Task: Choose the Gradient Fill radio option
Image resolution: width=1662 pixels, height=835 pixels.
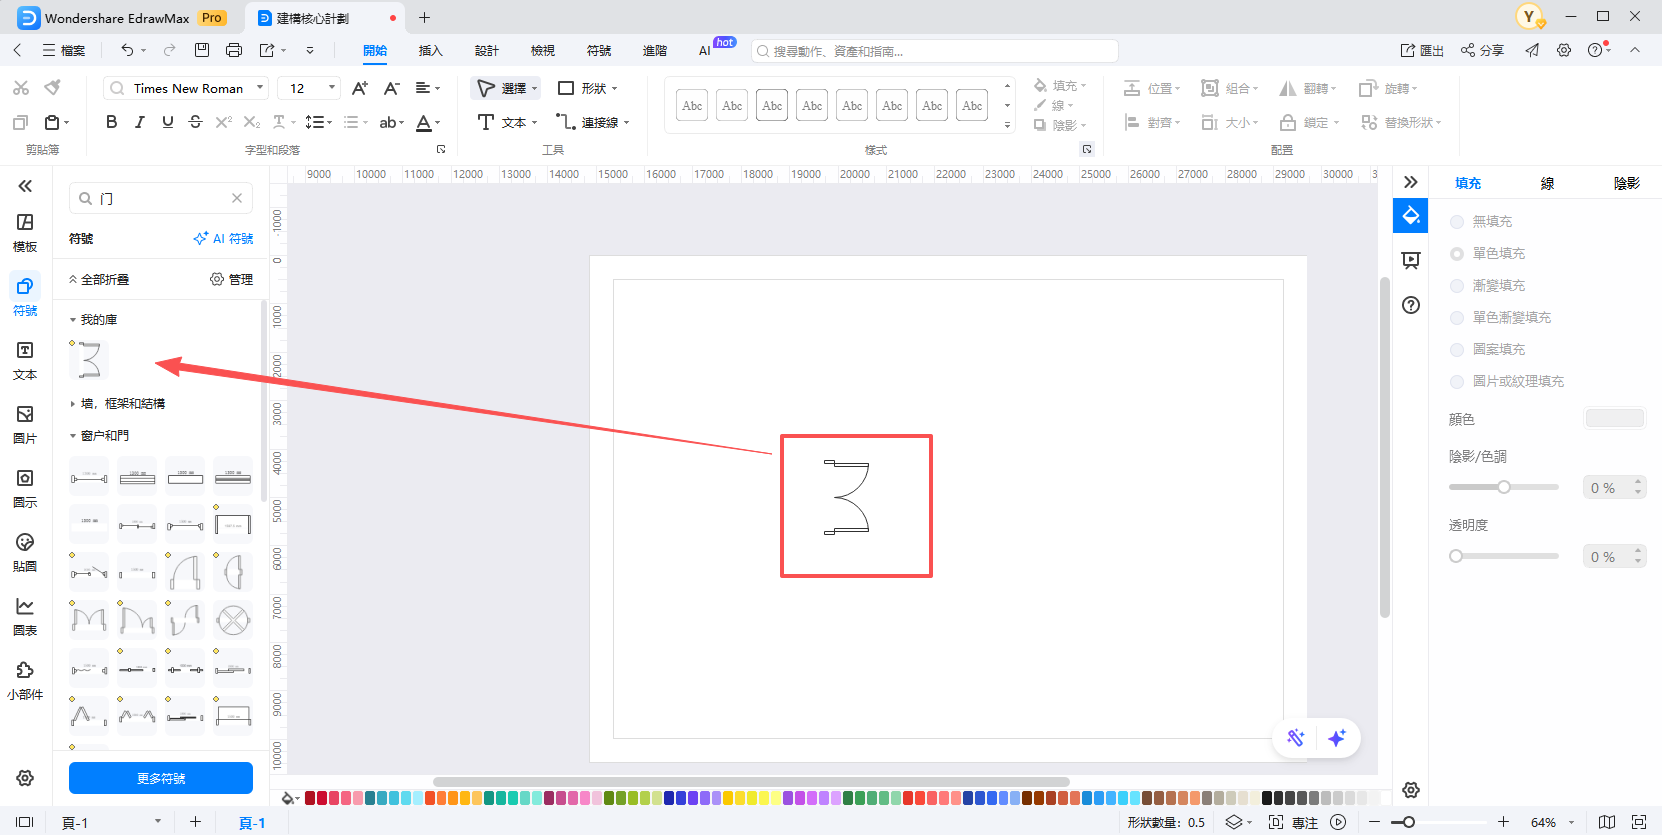Action: click(x=1457, y=286)
